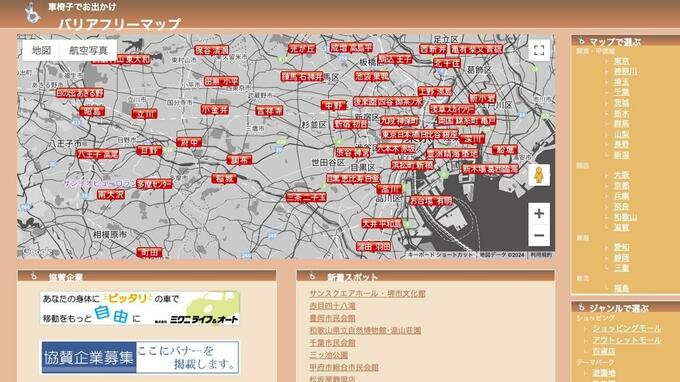Zoom in with the map plus button
The image size is (680, 382).
coord(539,213)
